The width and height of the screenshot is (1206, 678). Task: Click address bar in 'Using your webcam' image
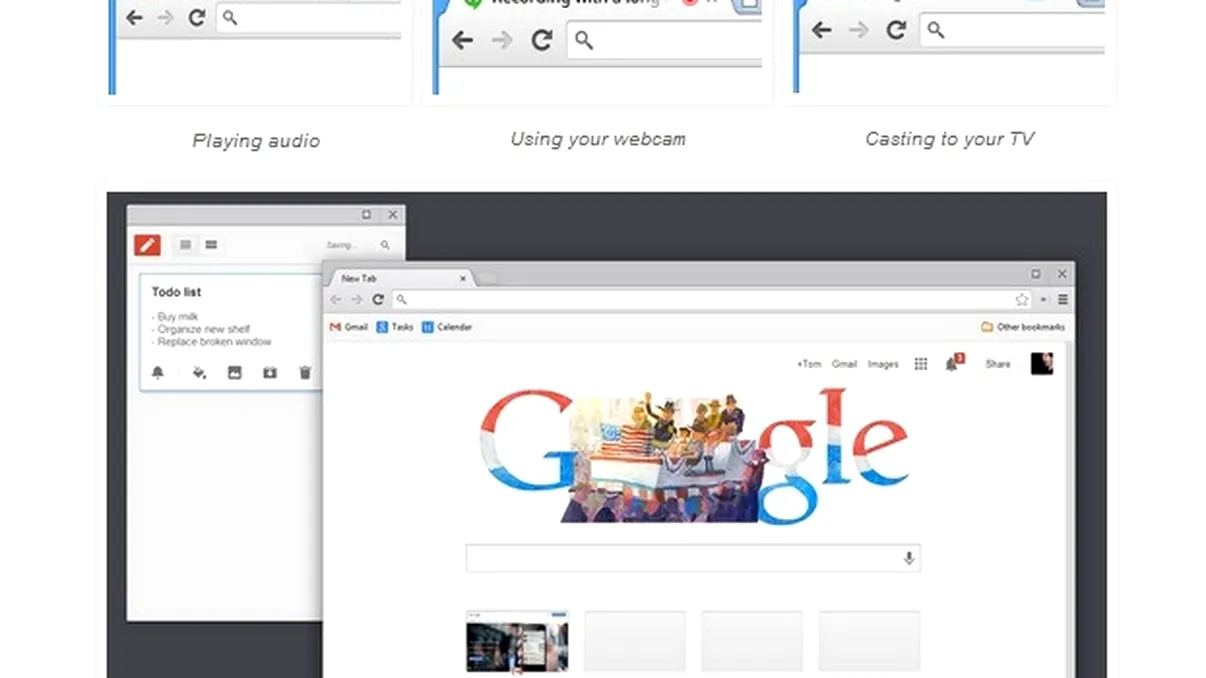[x=665, y=40]
